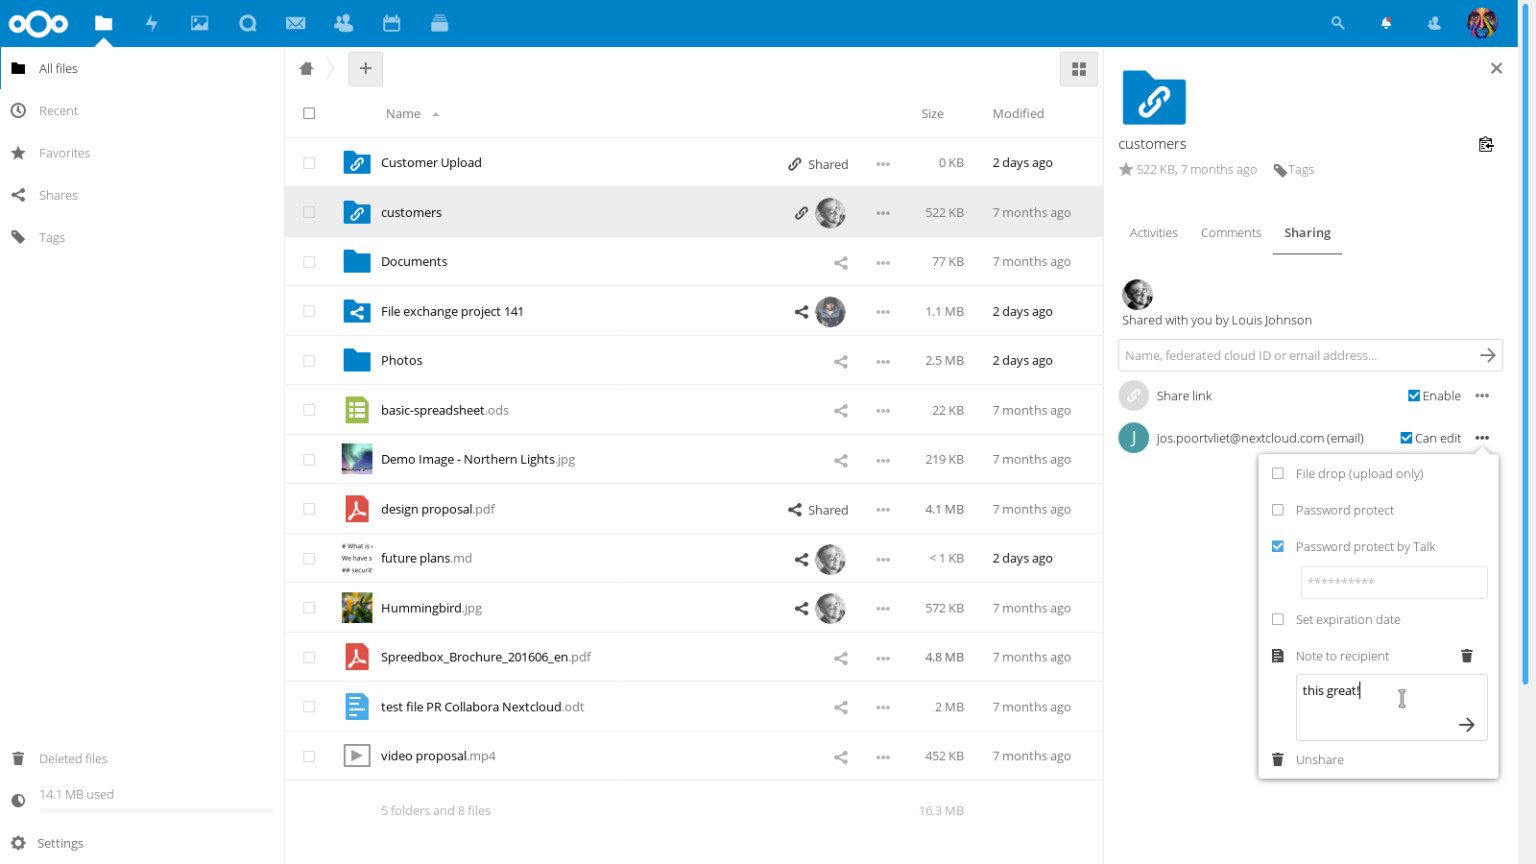Open more actions for Documents folder

pos(882,262)
